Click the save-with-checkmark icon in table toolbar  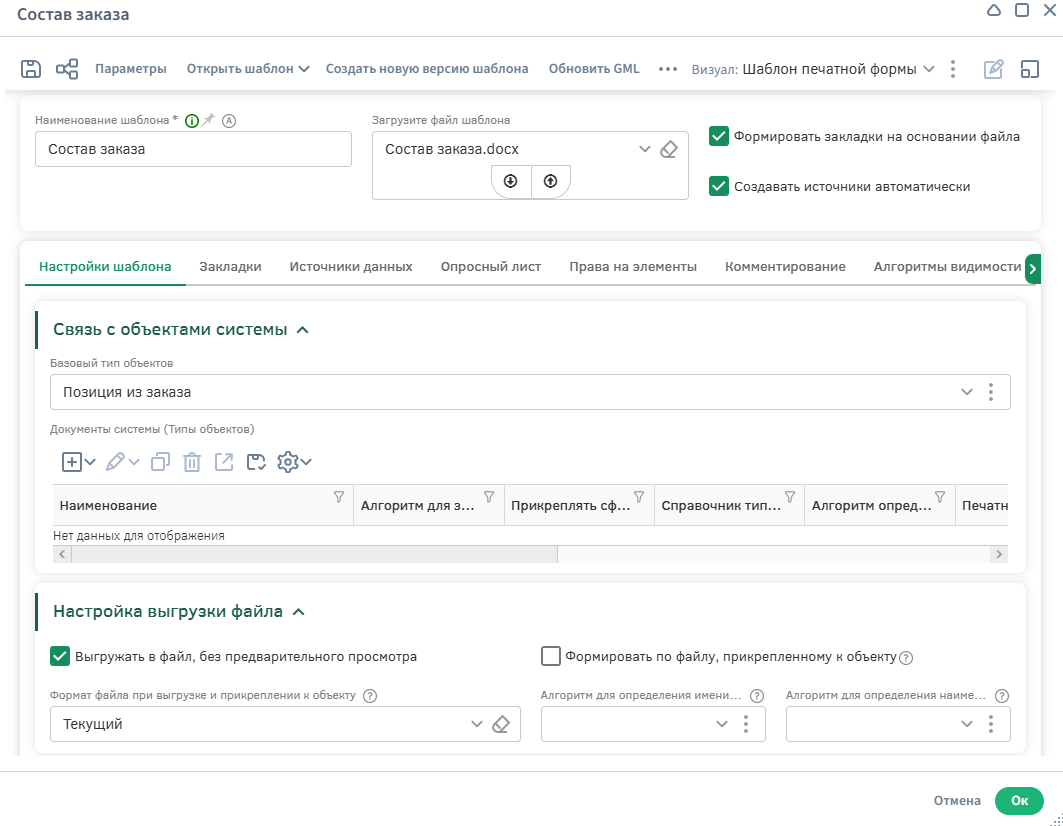[x=256, y=462]
